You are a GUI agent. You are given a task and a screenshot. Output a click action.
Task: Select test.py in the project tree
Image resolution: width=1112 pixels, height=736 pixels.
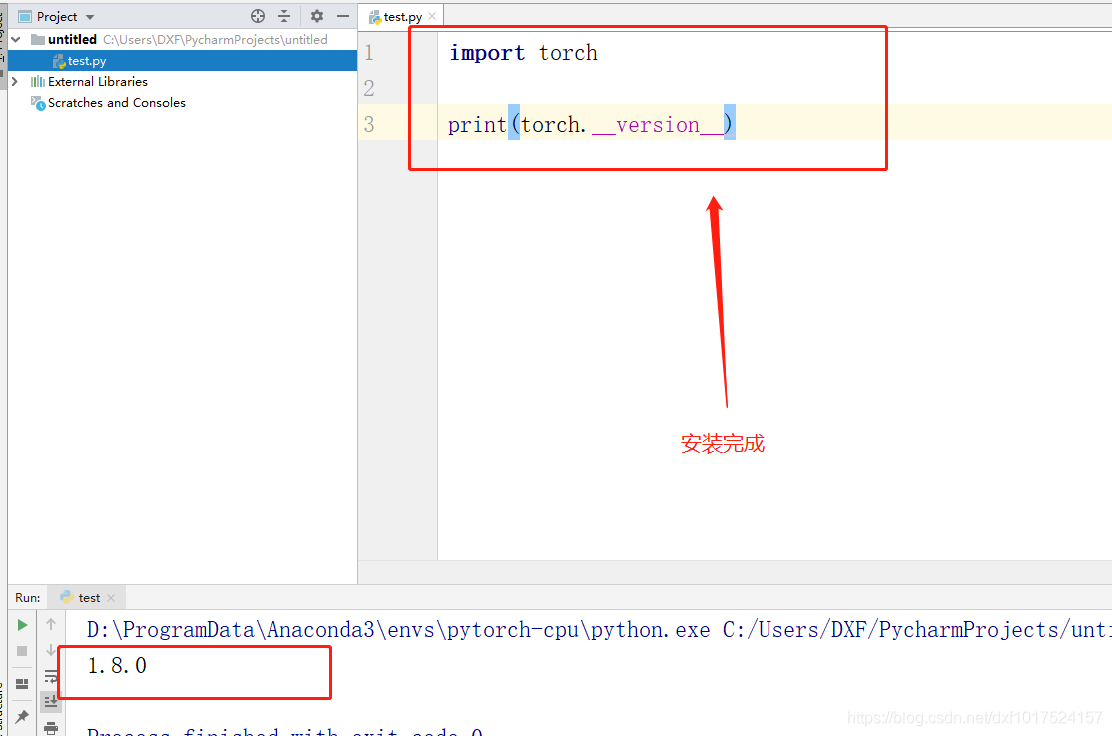click(86, 60)
